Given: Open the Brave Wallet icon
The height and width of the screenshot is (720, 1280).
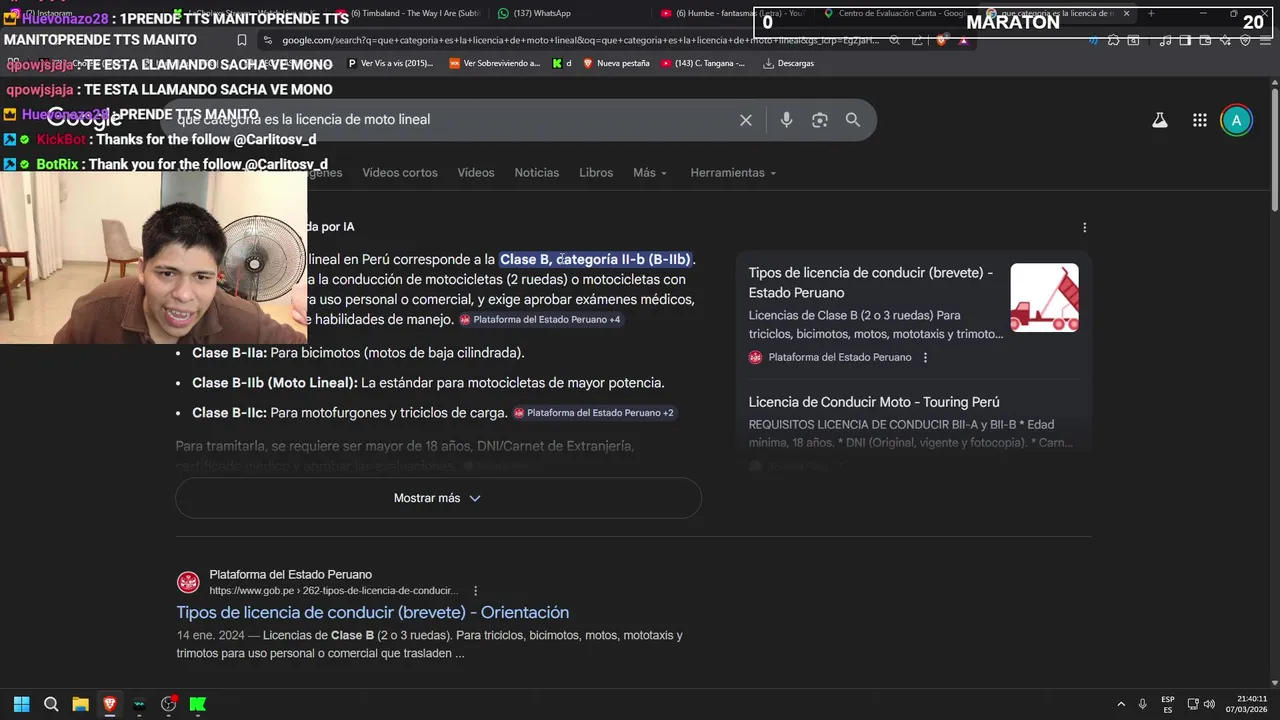Looking at the screenshot, I should (1205, 40).
